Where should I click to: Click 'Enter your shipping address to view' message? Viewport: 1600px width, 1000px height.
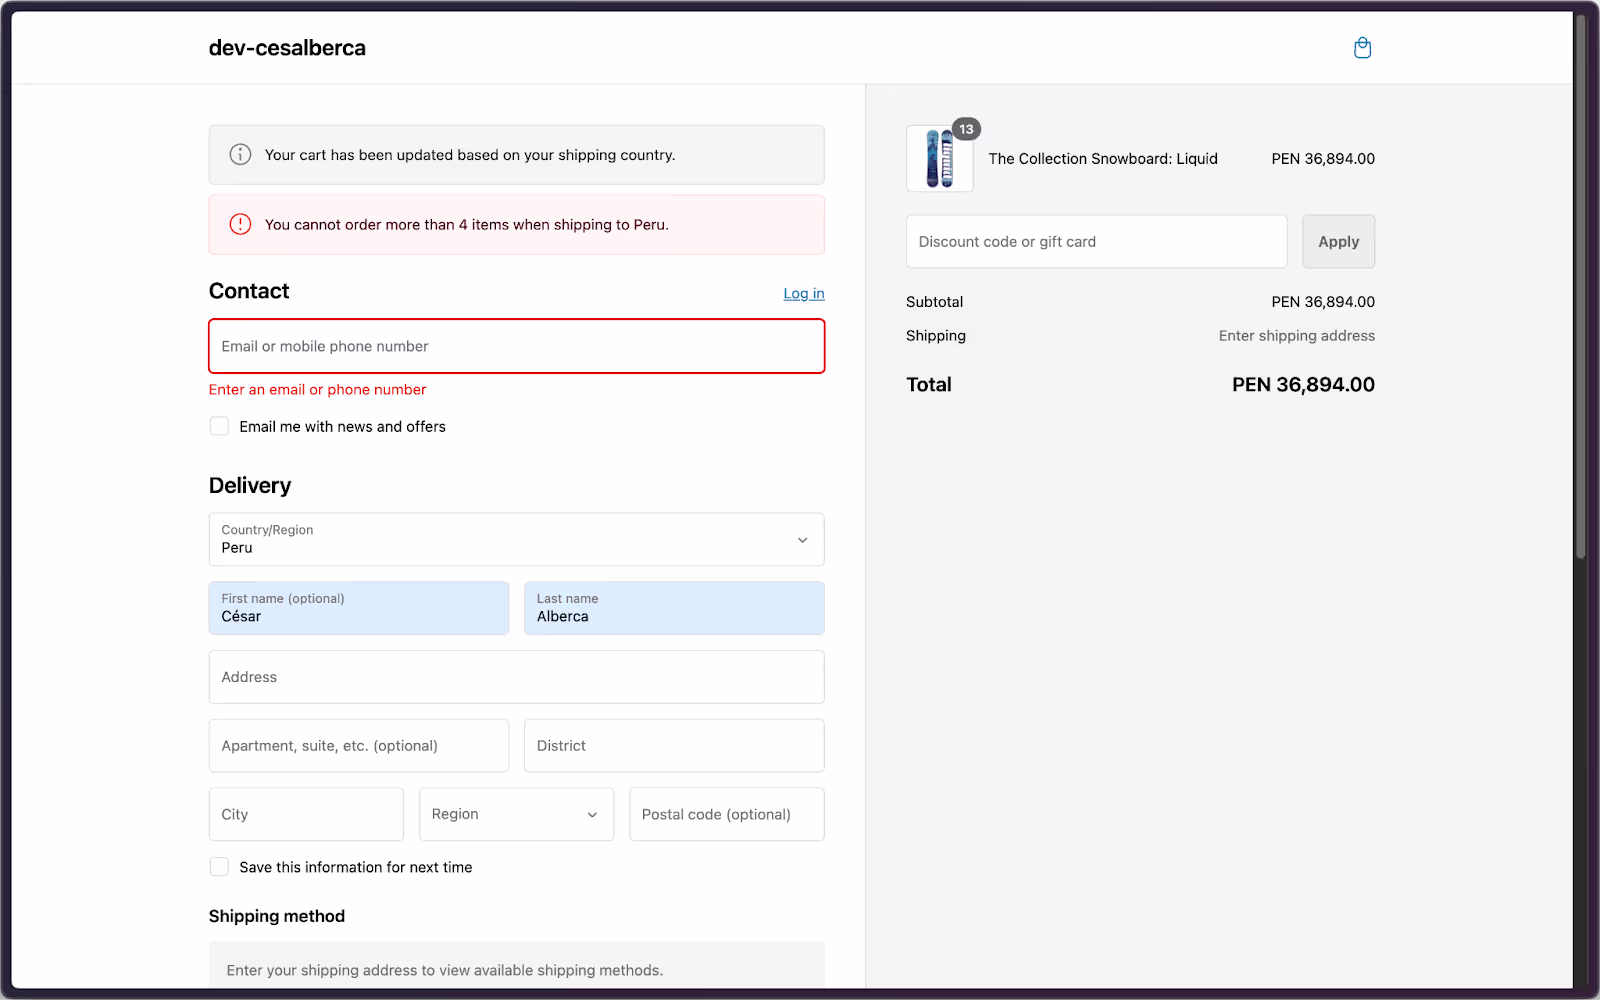coord(444,970)
